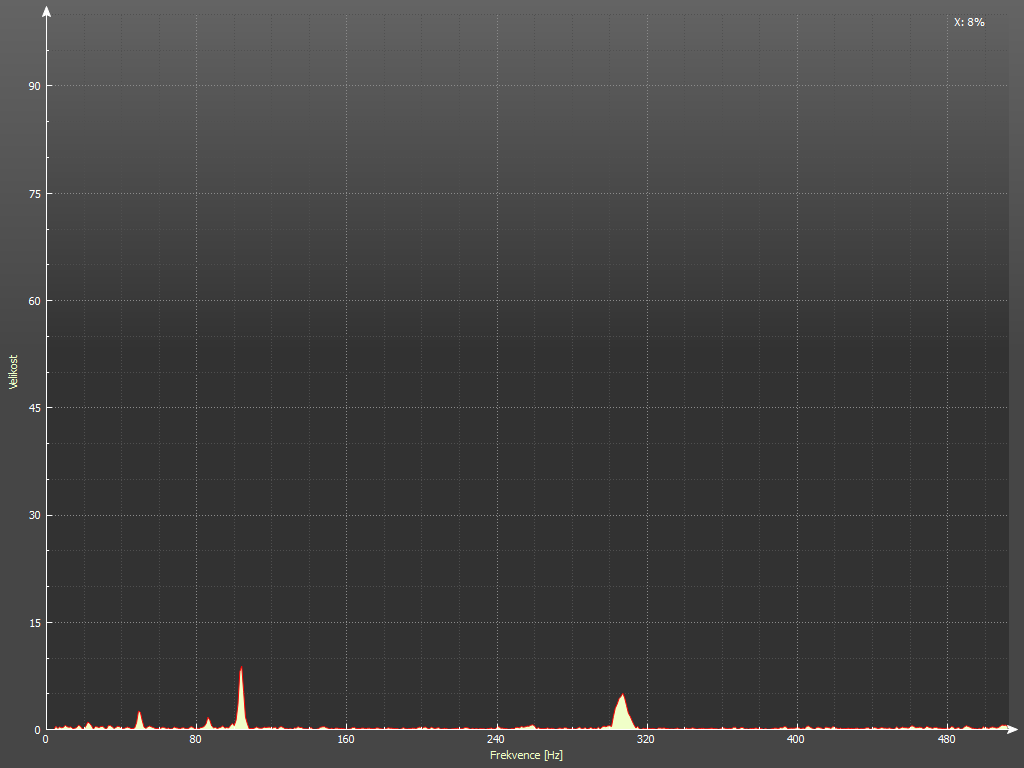This screenshot has height=768, width=1024.
Task: Click the 15 tick label on Velikost axis
Action: point(34,623)
